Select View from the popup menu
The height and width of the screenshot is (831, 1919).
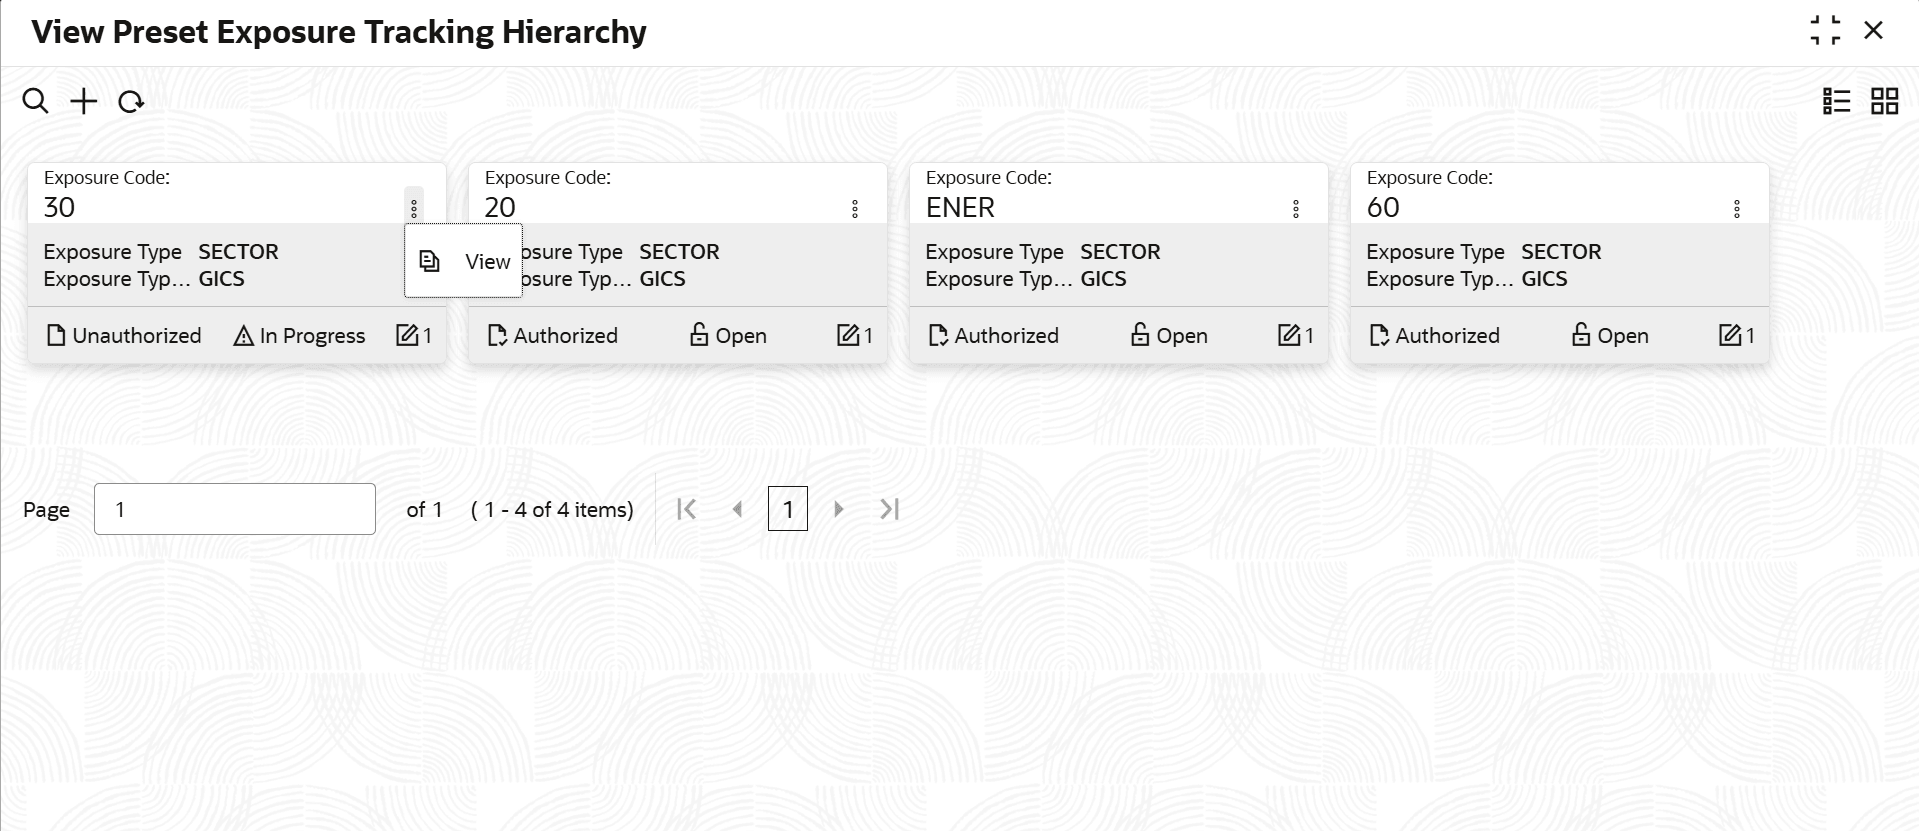[x=464, y=261]
